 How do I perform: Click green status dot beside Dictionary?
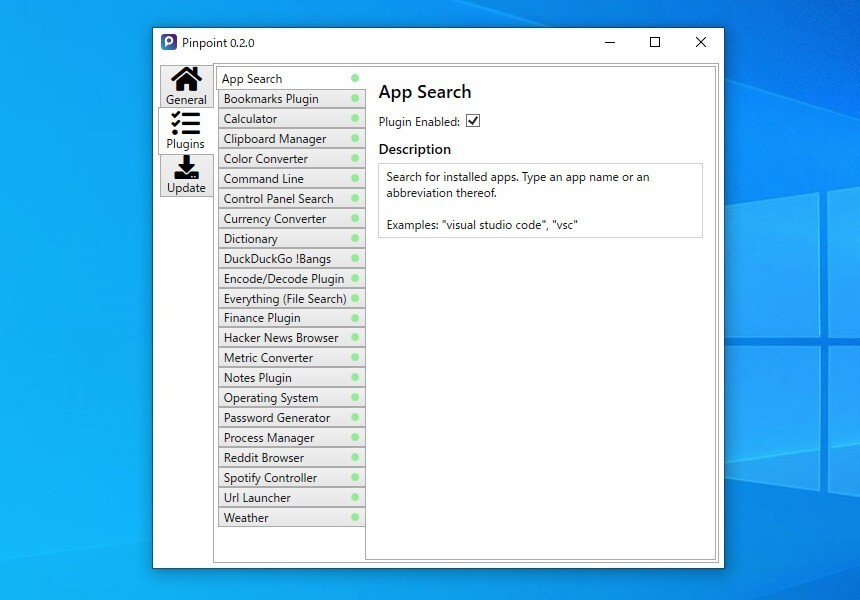tap(355, 238)
